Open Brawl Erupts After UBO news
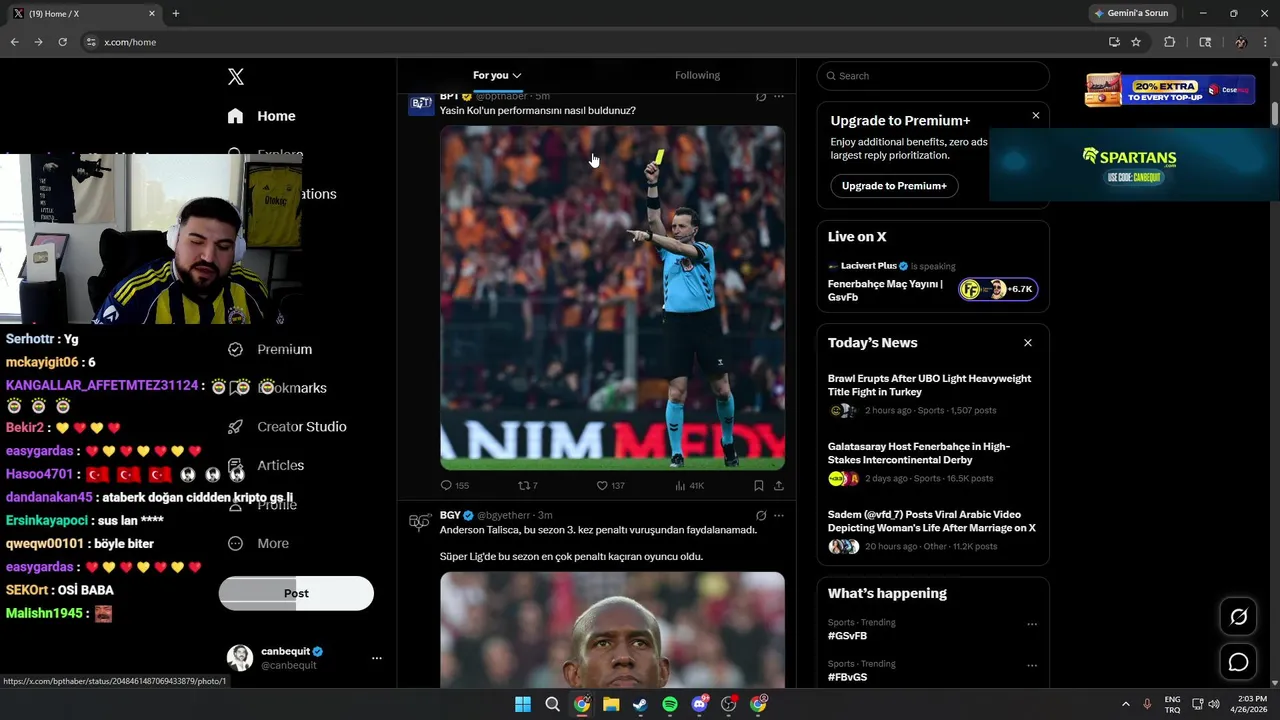 point(933,394)
